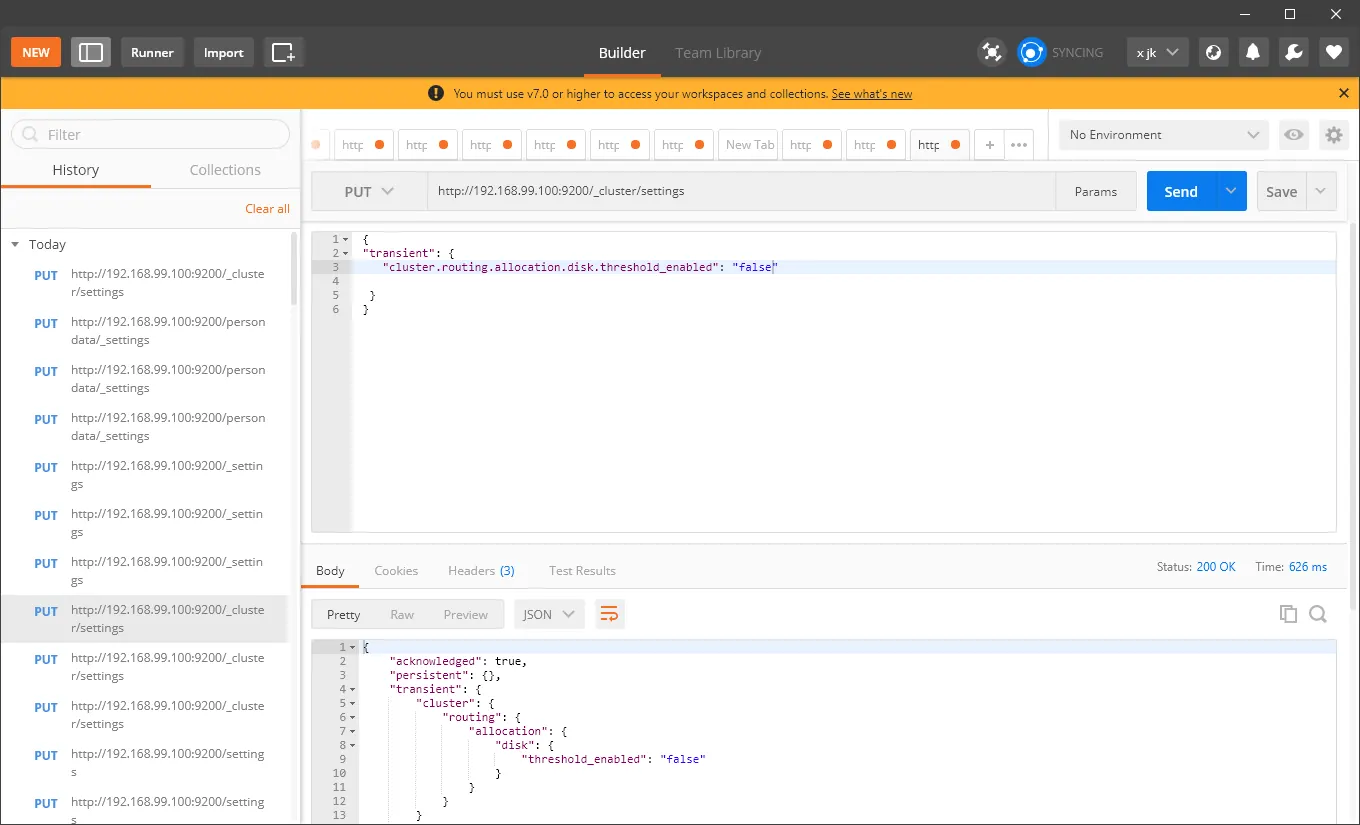Open the PUT method dropdown
Viewport: 1360px width, 825px height.
click(x=369, y=191)
